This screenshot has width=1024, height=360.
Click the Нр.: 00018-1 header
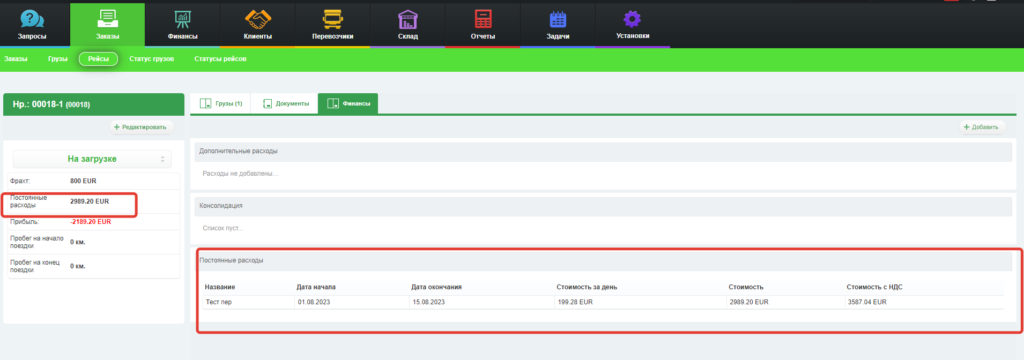94,105
